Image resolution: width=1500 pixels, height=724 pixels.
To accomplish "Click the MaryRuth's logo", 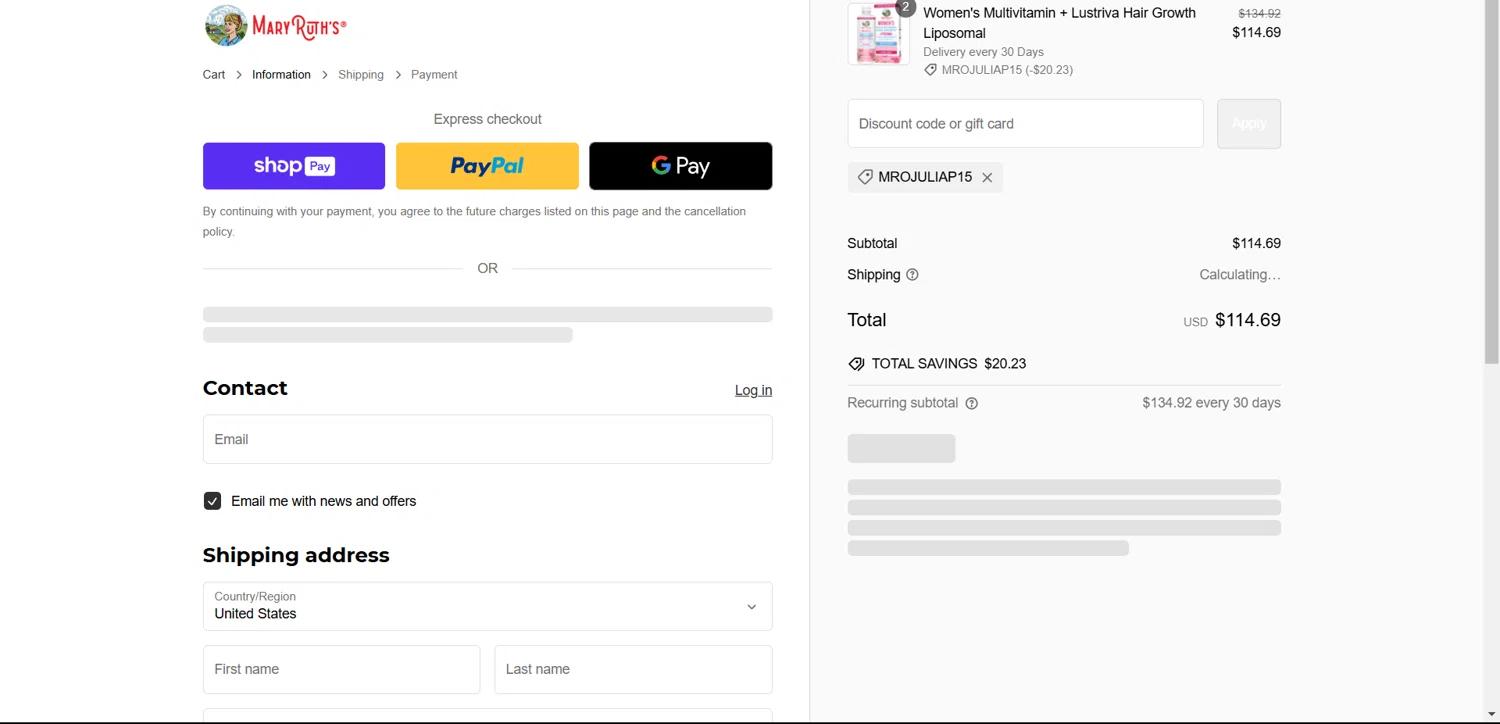I will tap(275, 26).
